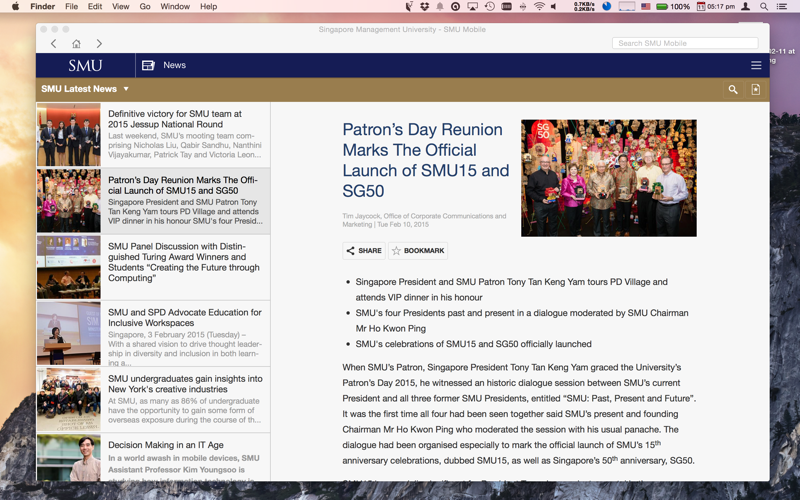Viewport: 800px width, 500px height.
Task: Click the Search SMU Mobile field
Action: [685, 43]
